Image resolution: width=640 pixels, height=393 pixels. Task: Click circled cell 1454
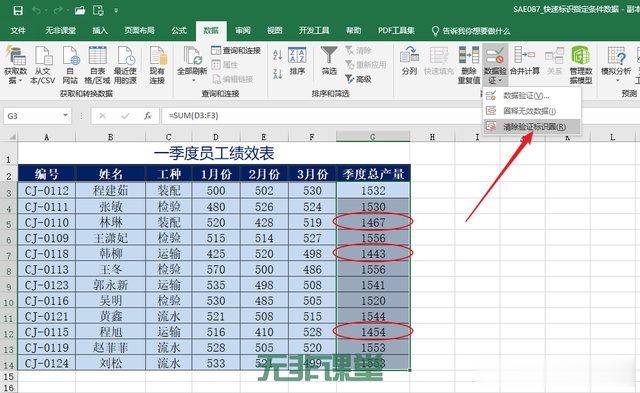[373, 332]
